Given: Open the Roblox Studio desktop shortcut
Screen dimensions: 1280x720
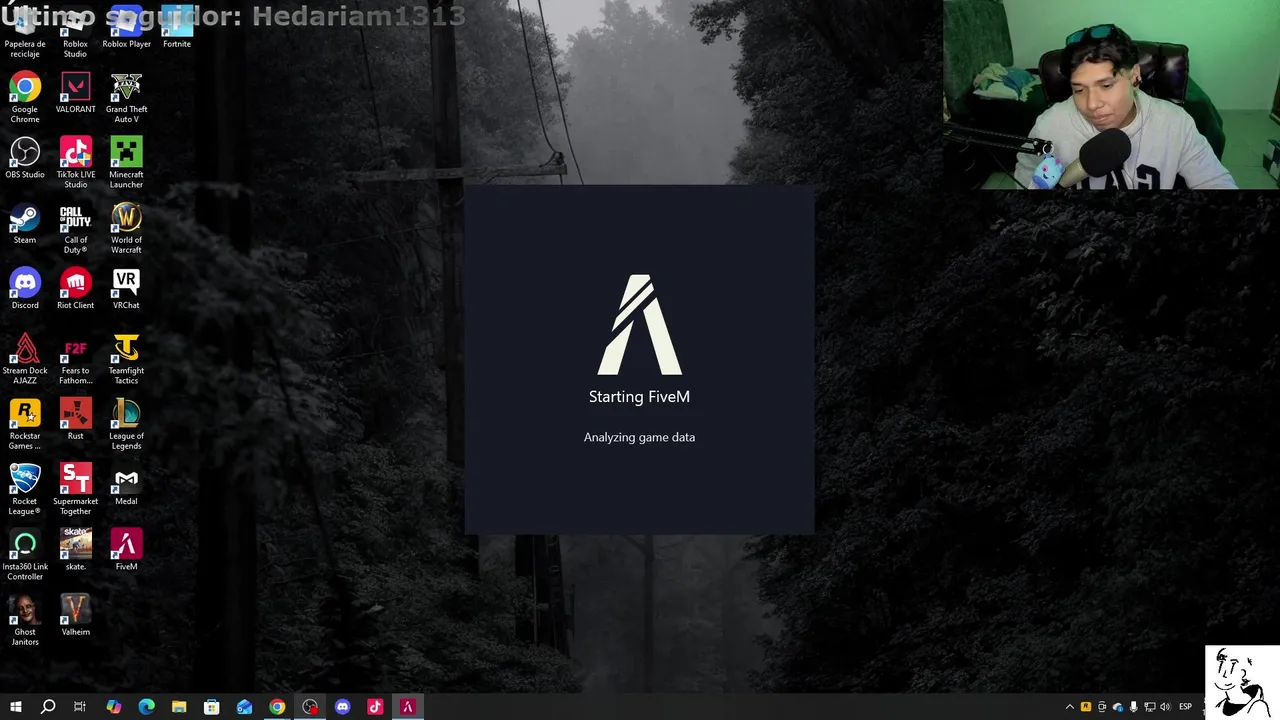Looking at the screenshot, I should [75, 32].
